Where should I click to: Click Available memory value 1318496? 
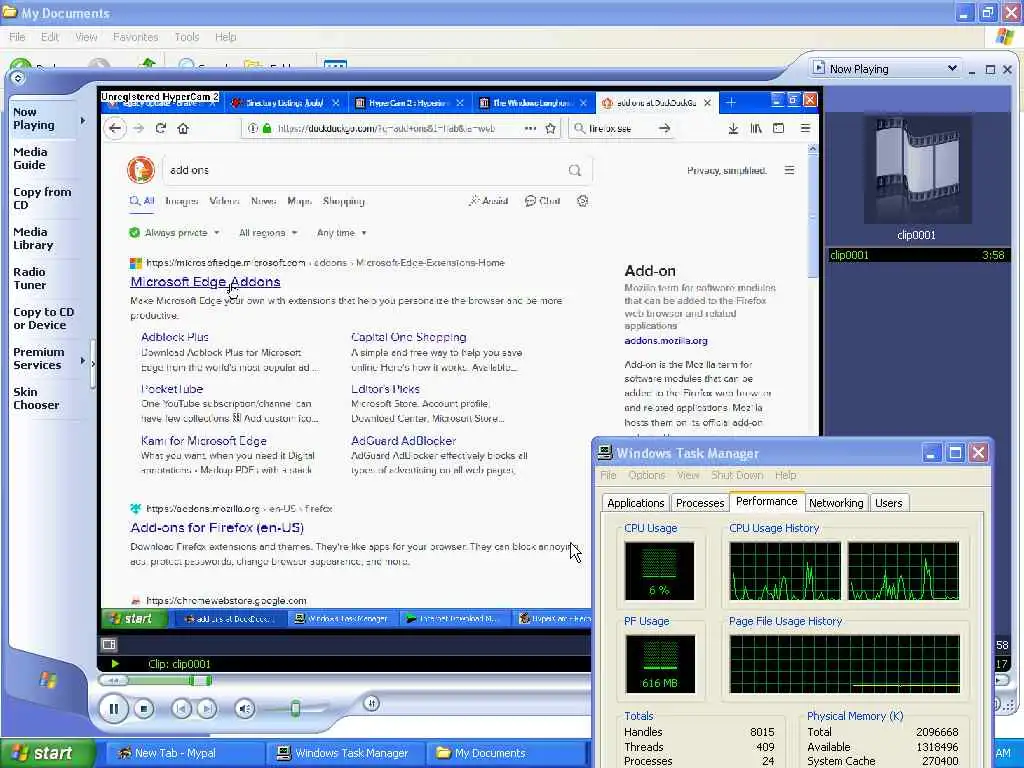click(x=937, y=746)
